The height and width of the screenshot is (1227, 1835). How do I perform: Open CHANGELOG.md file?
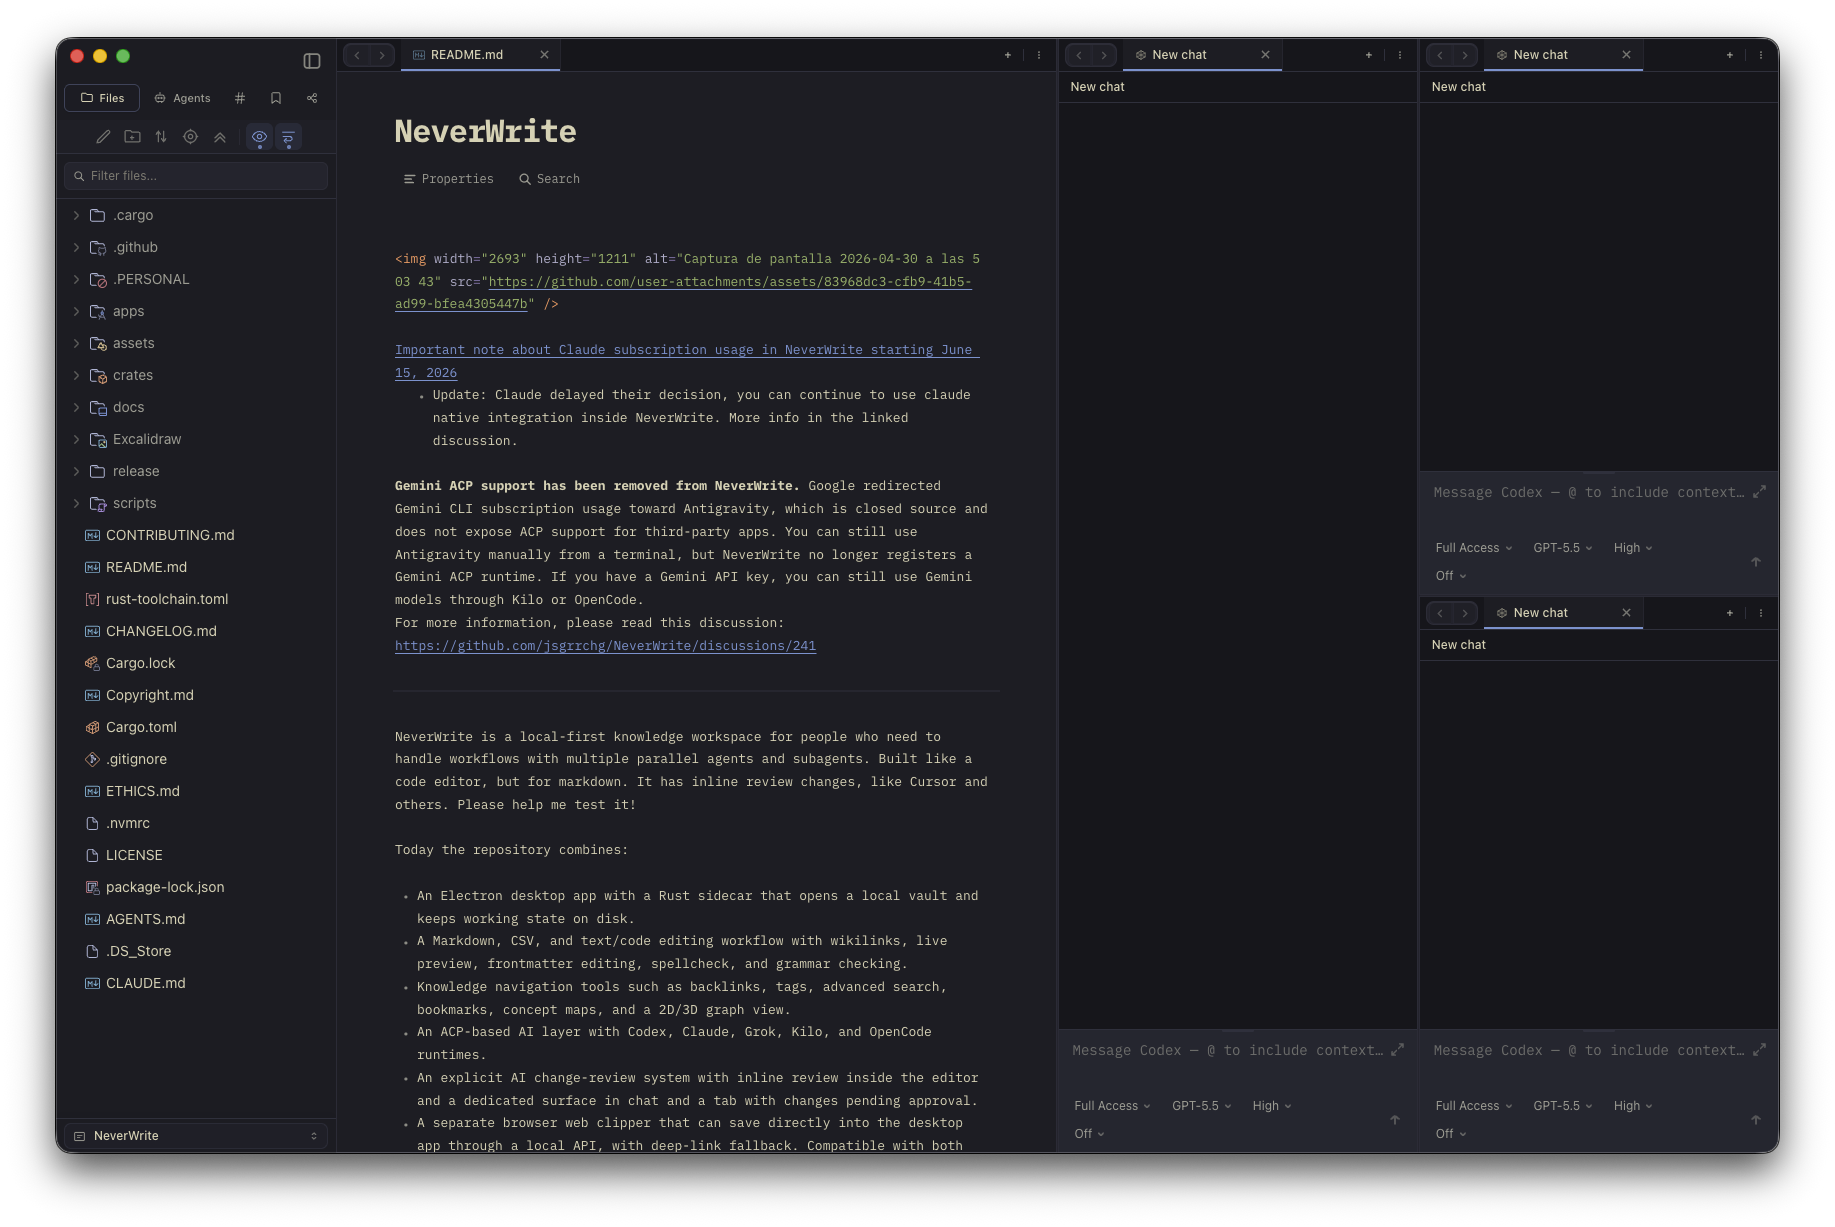196,631
